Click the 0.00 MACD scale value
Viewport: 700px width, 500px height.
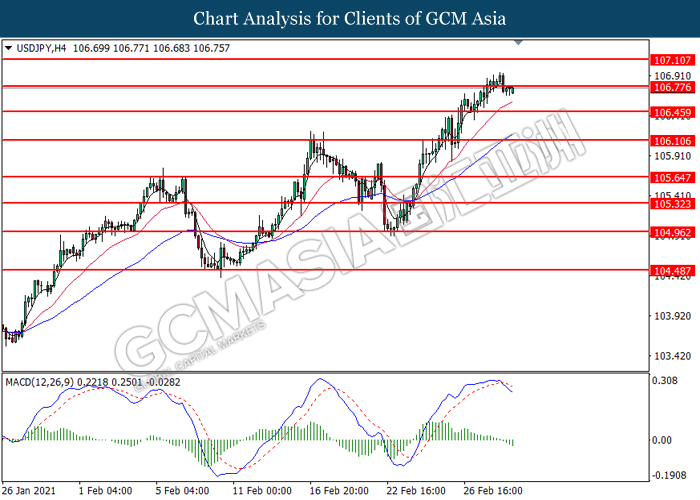662,440
